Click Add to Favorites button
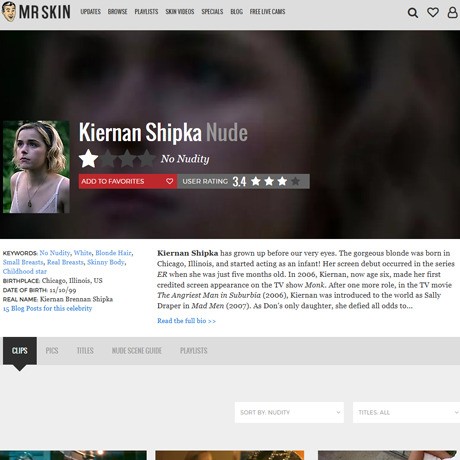The width and height of the screenshot is (460, 460). click(x=128, y=181)
